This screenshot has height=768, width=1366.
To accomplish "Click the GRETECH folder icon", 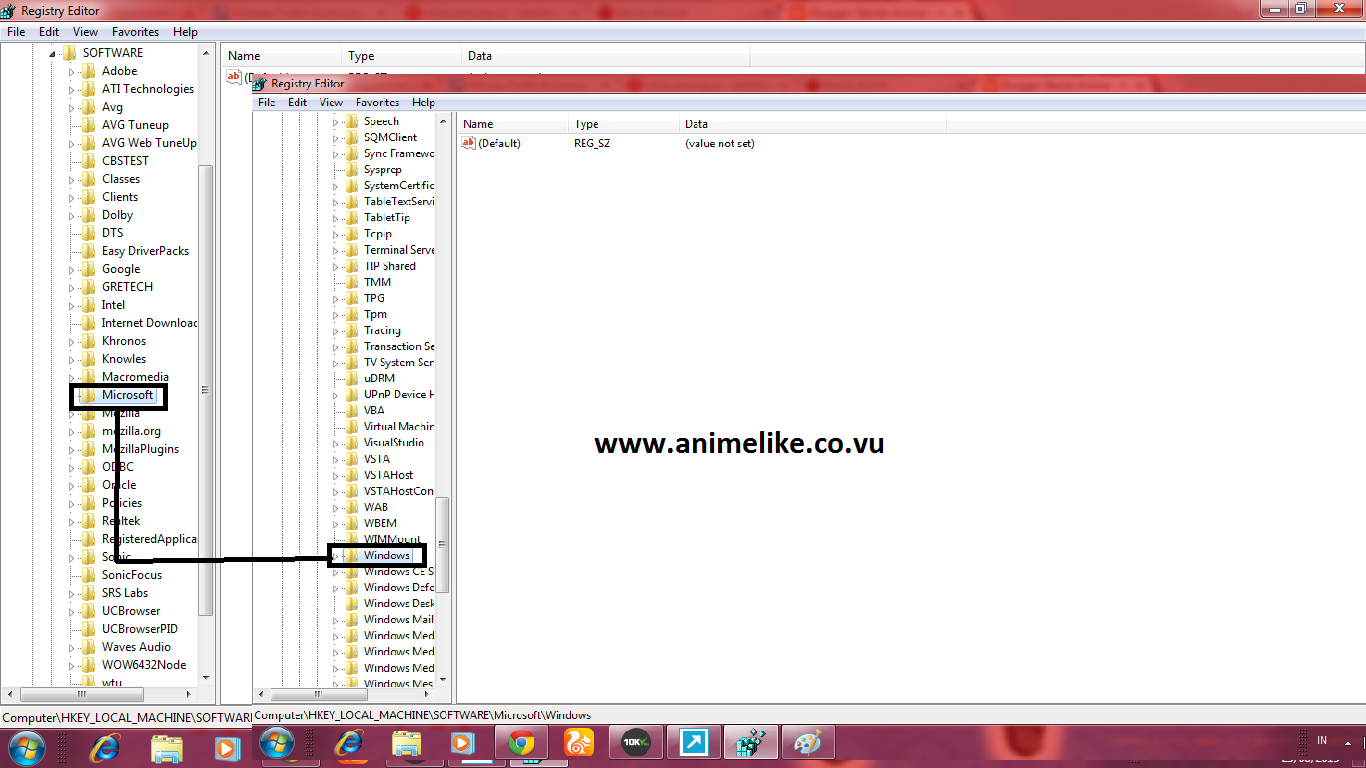I will click(x=88, y=287).
